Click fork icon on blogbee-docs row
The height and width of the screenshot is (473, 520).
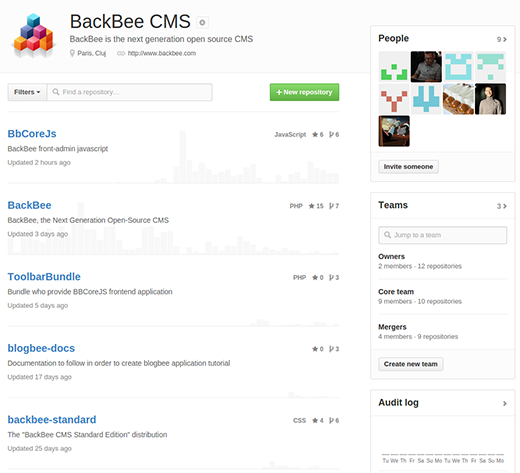click(x=331, y=349)
